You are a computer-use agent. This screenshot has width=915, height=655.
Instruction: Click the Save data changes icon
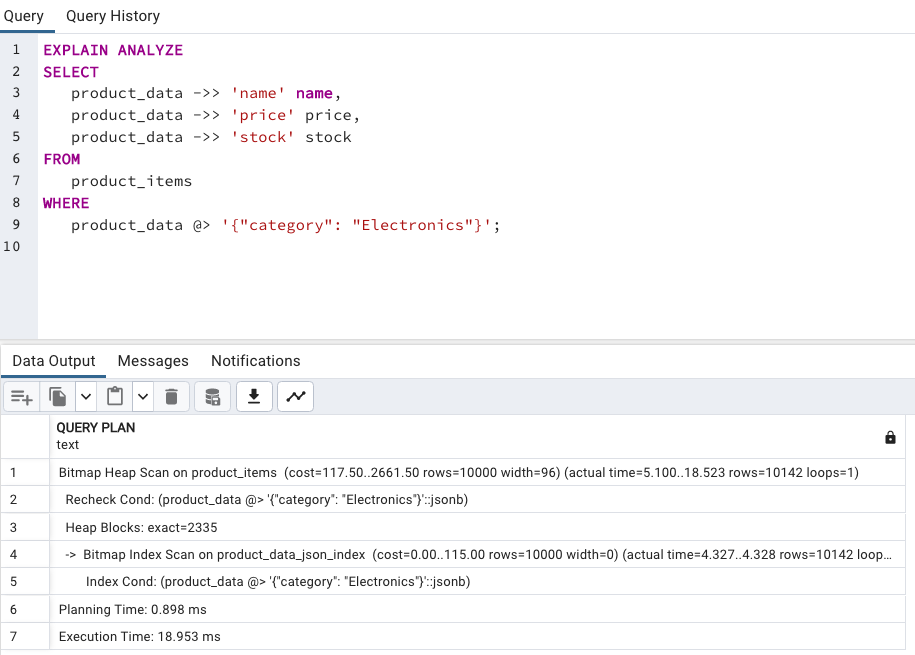pos(212,397)
